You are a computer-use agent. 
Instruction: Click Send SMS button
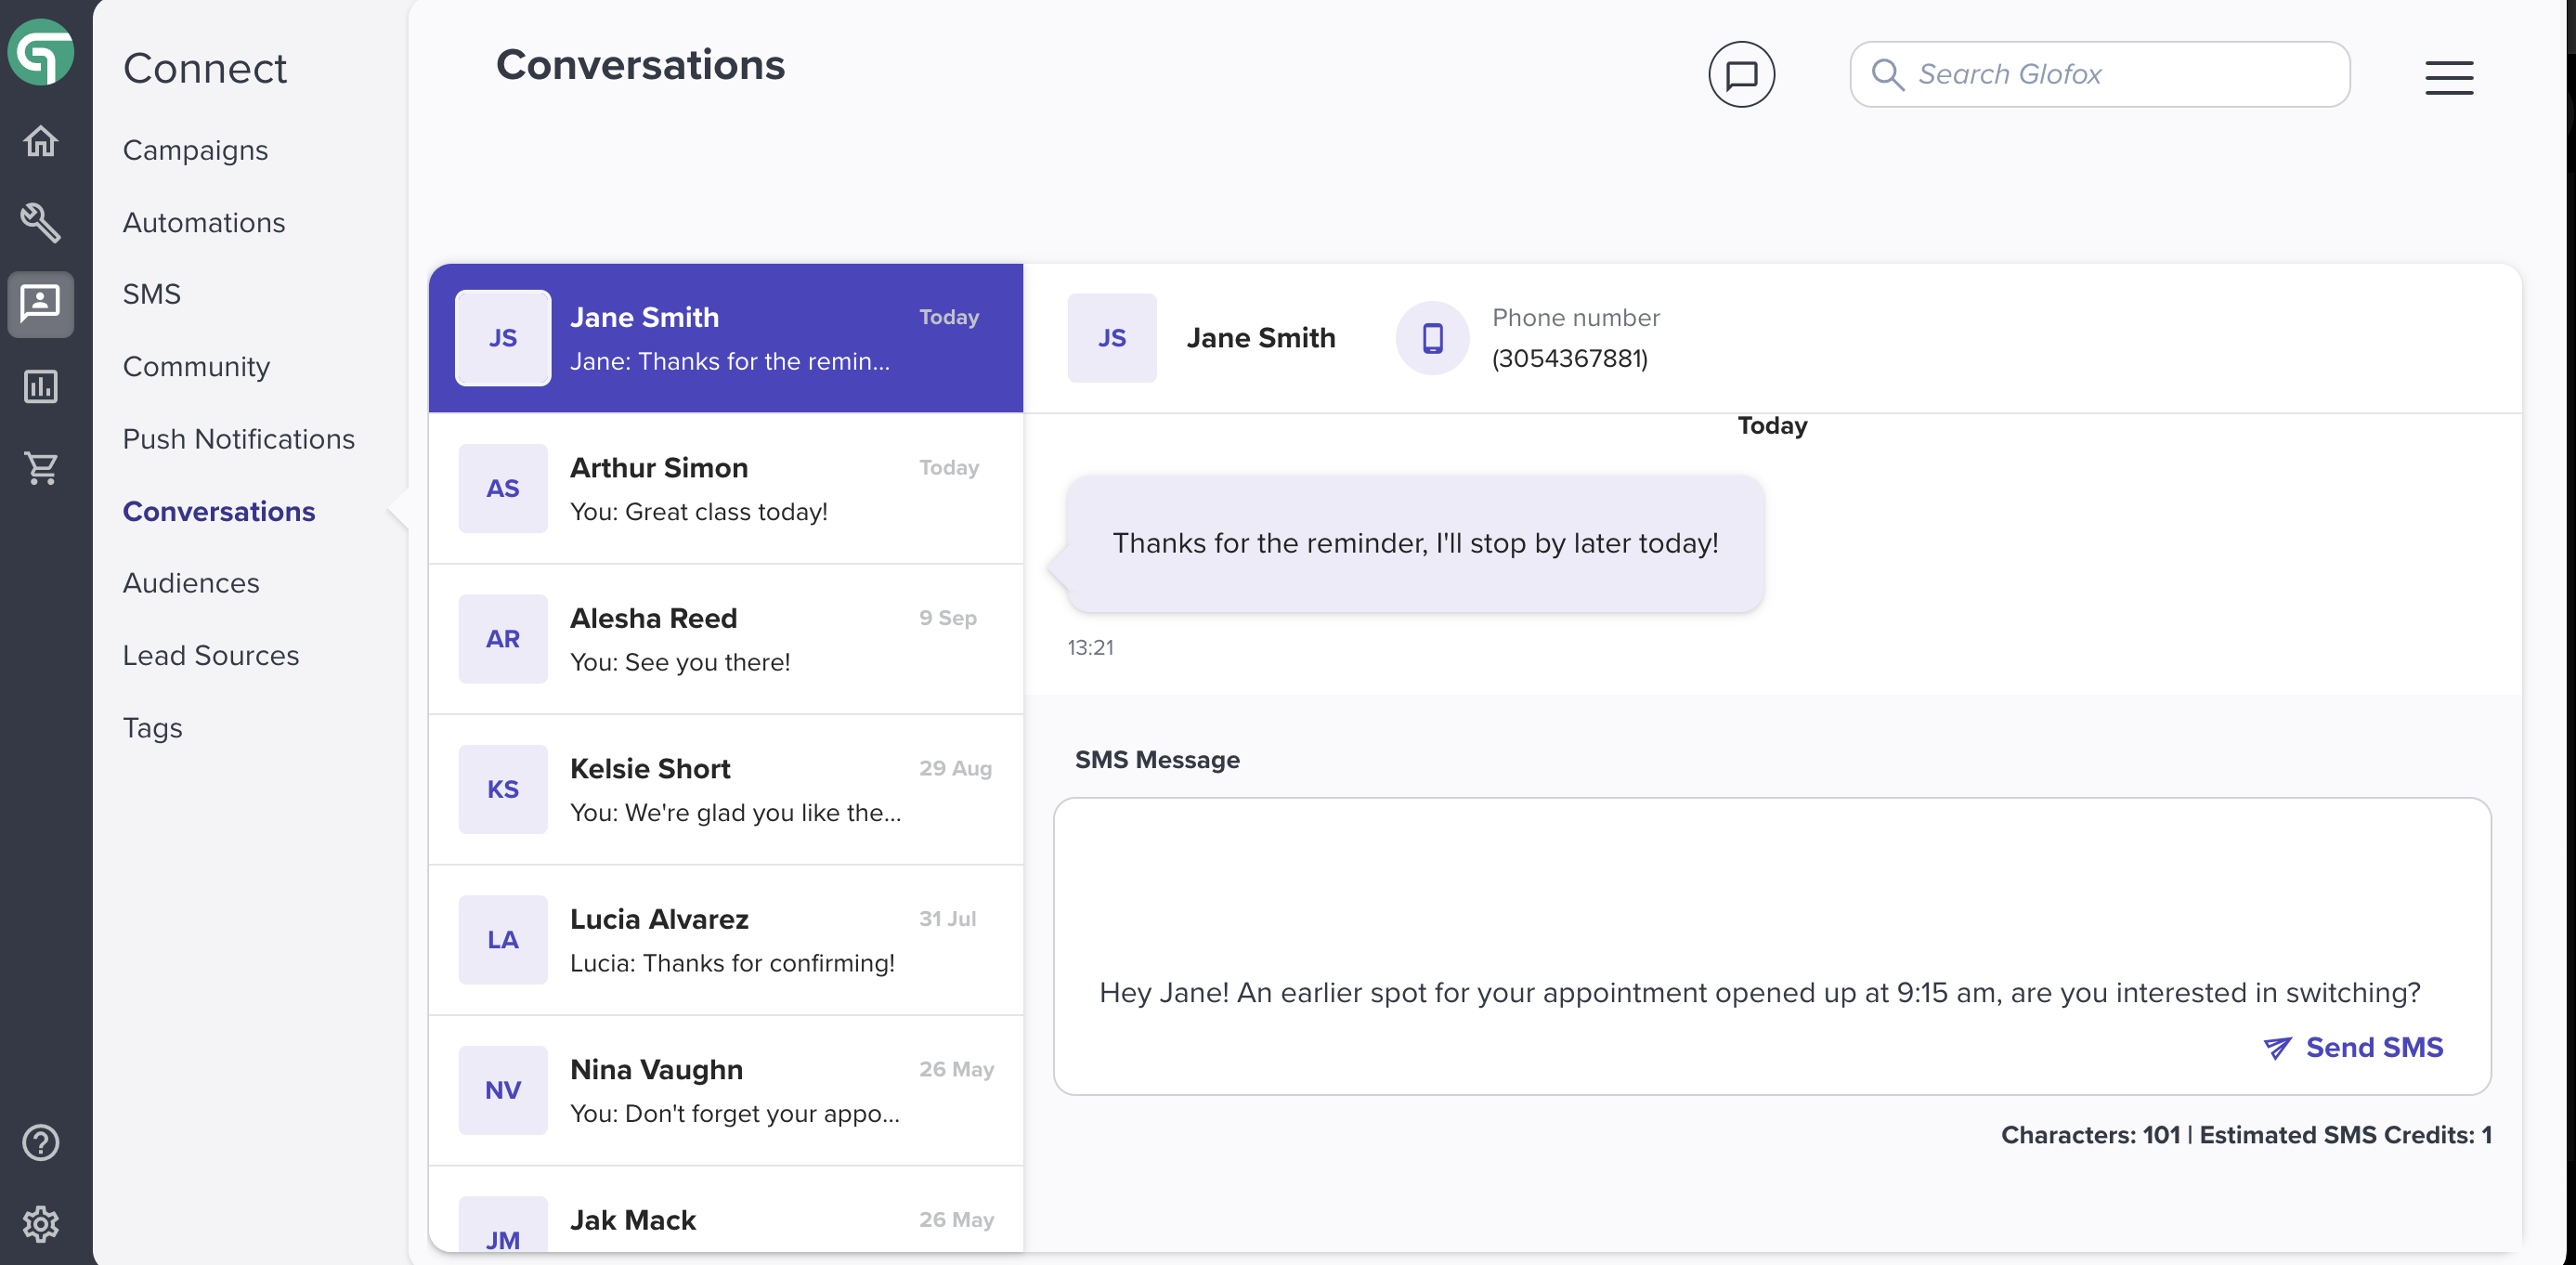pos(2353,1047)
